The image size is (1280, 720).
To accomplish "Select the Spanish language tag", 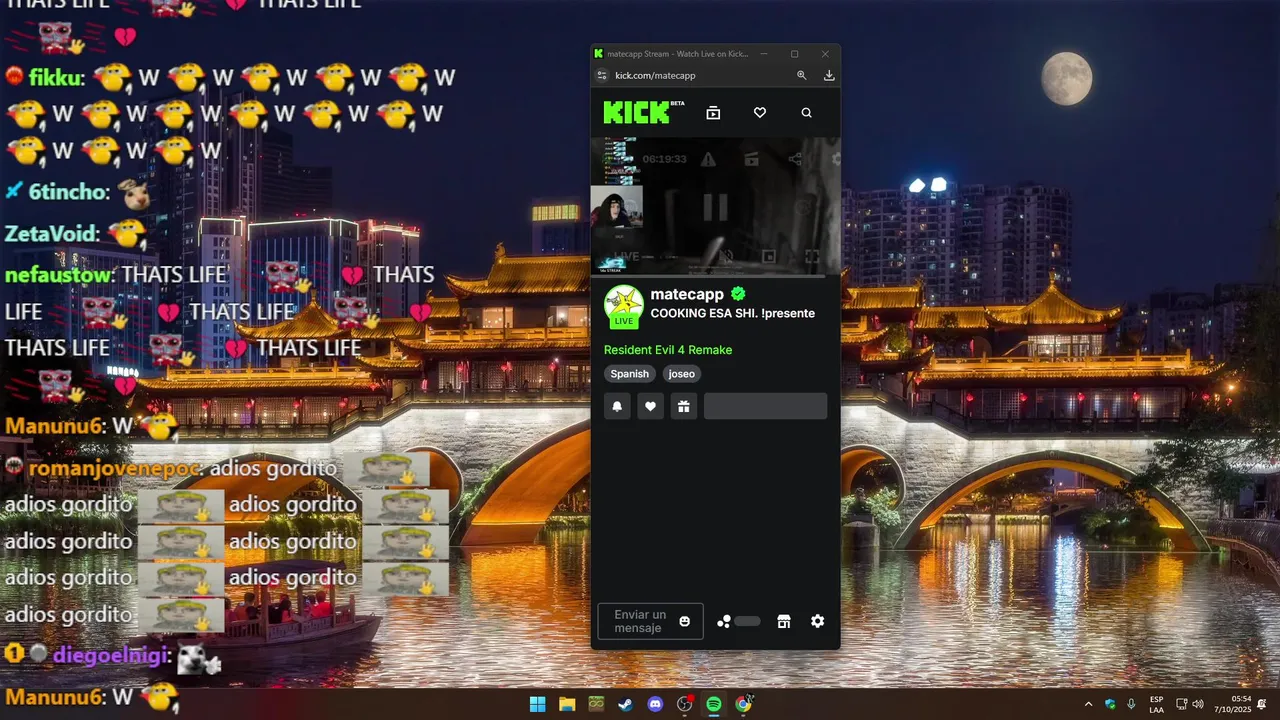I will [630, 374].
